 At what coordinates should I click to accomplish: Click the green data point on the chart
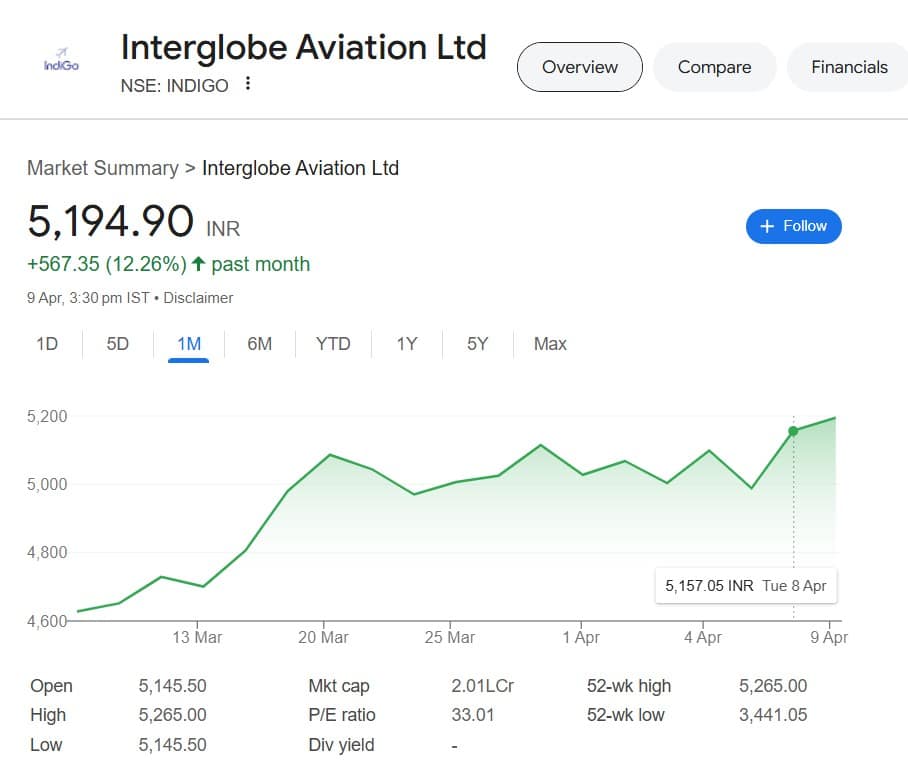793,431
